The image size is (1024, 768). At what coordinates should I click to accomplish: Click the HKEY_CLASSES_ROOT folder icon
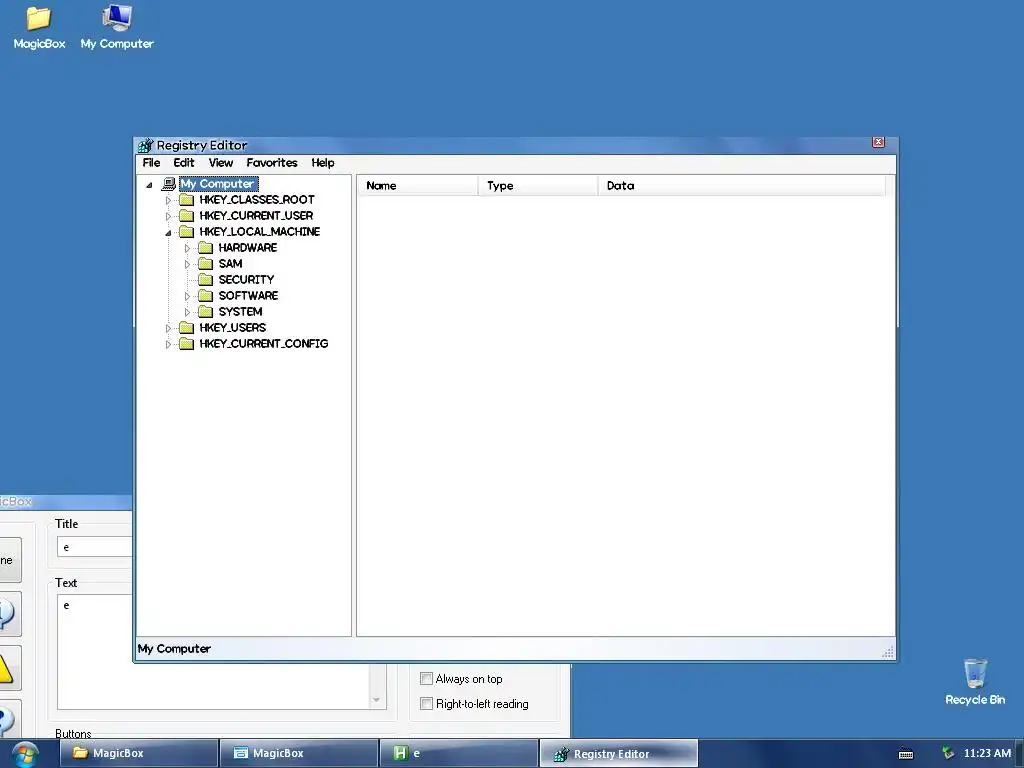[187, 200]
